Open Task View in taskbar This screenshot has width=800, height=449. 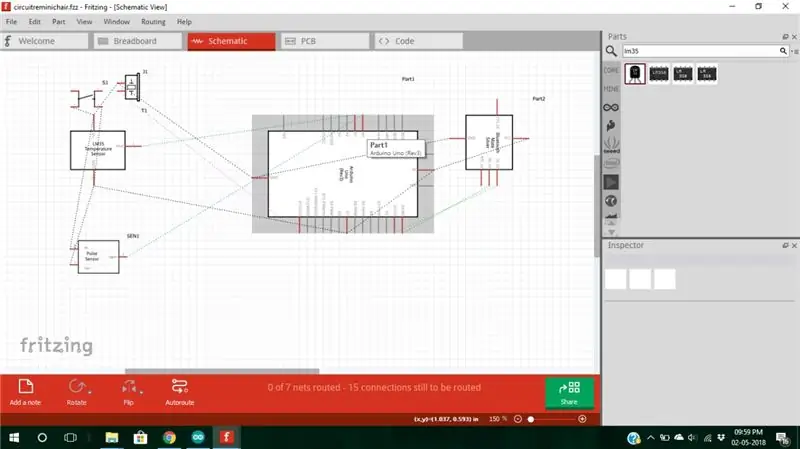pos(70,437)
